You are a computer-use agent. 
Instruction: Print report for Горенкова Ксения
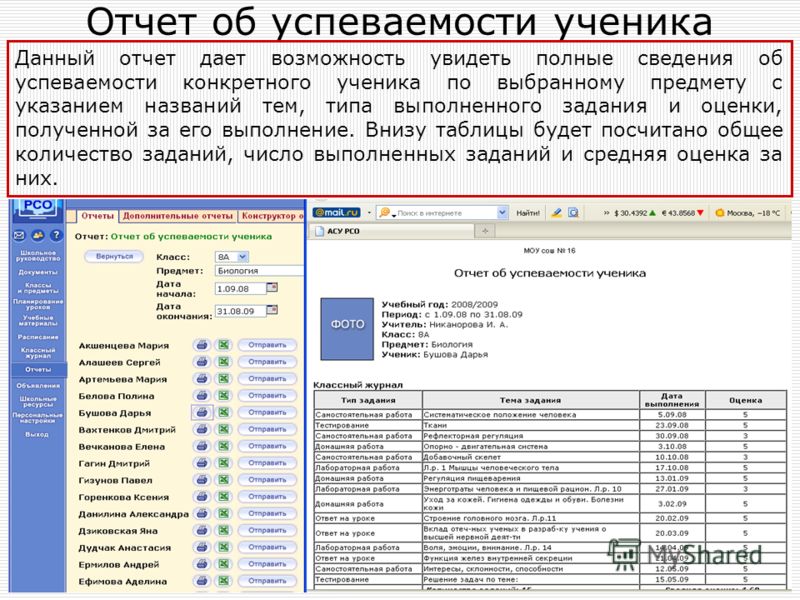click(202, 497)
